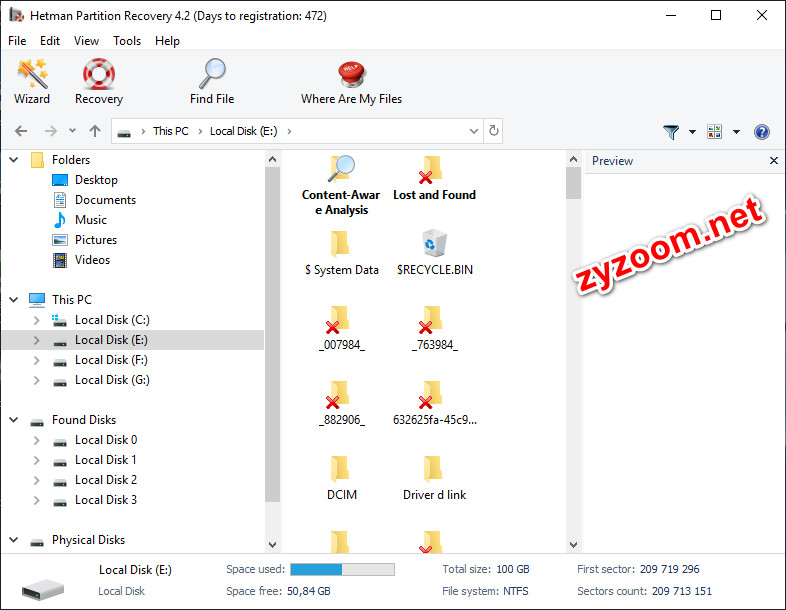Open the filter options dropdown arrow

click(x=692, y=132)
